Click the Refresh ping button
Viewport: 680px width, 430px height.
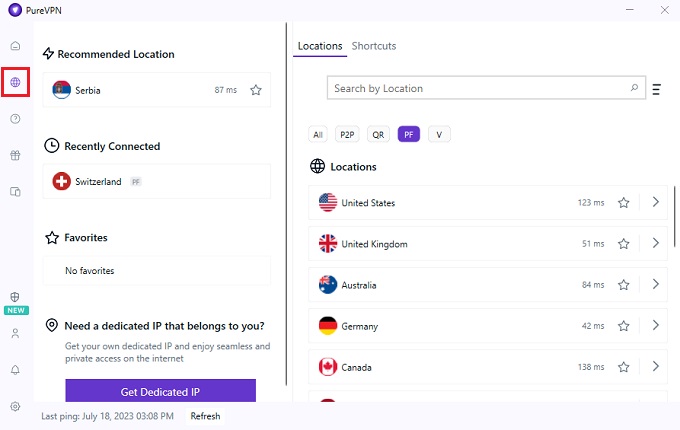coord(205,416)
